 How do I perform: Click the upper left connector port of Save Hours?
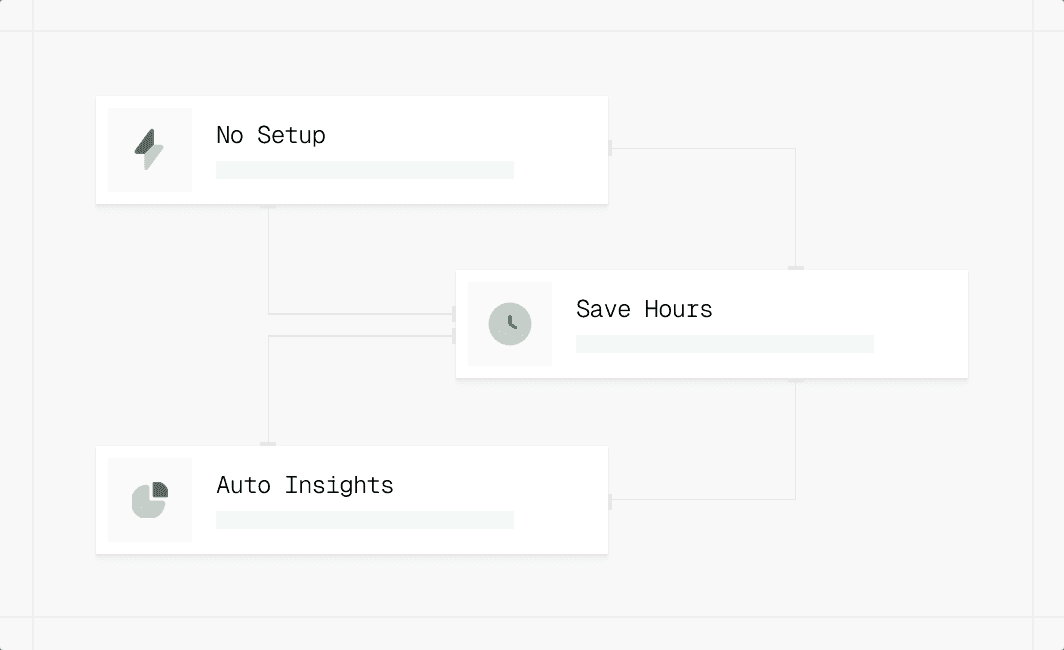[455, 314]
